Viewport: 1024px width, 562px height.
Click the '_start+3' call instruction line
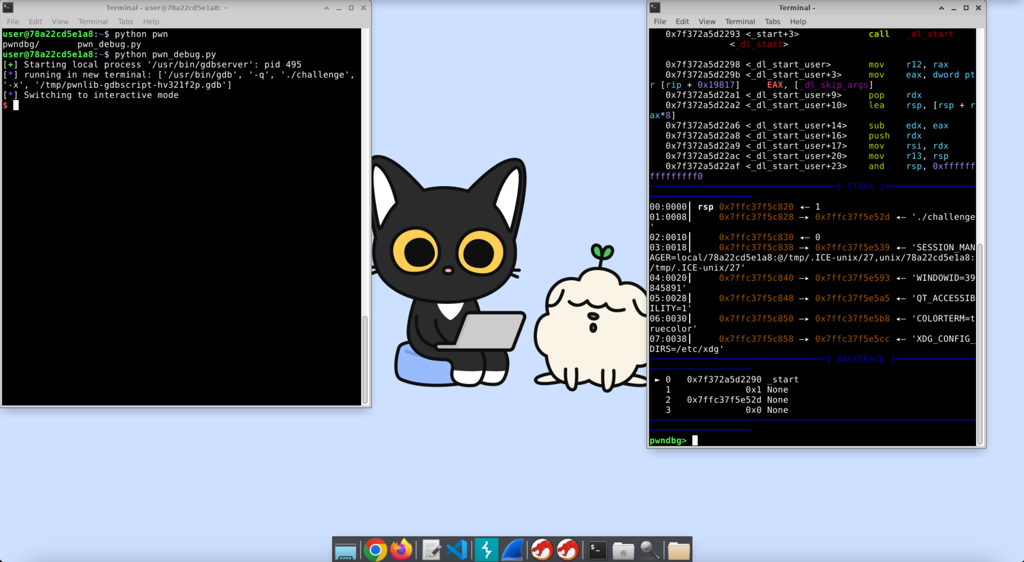coord(810,34)
